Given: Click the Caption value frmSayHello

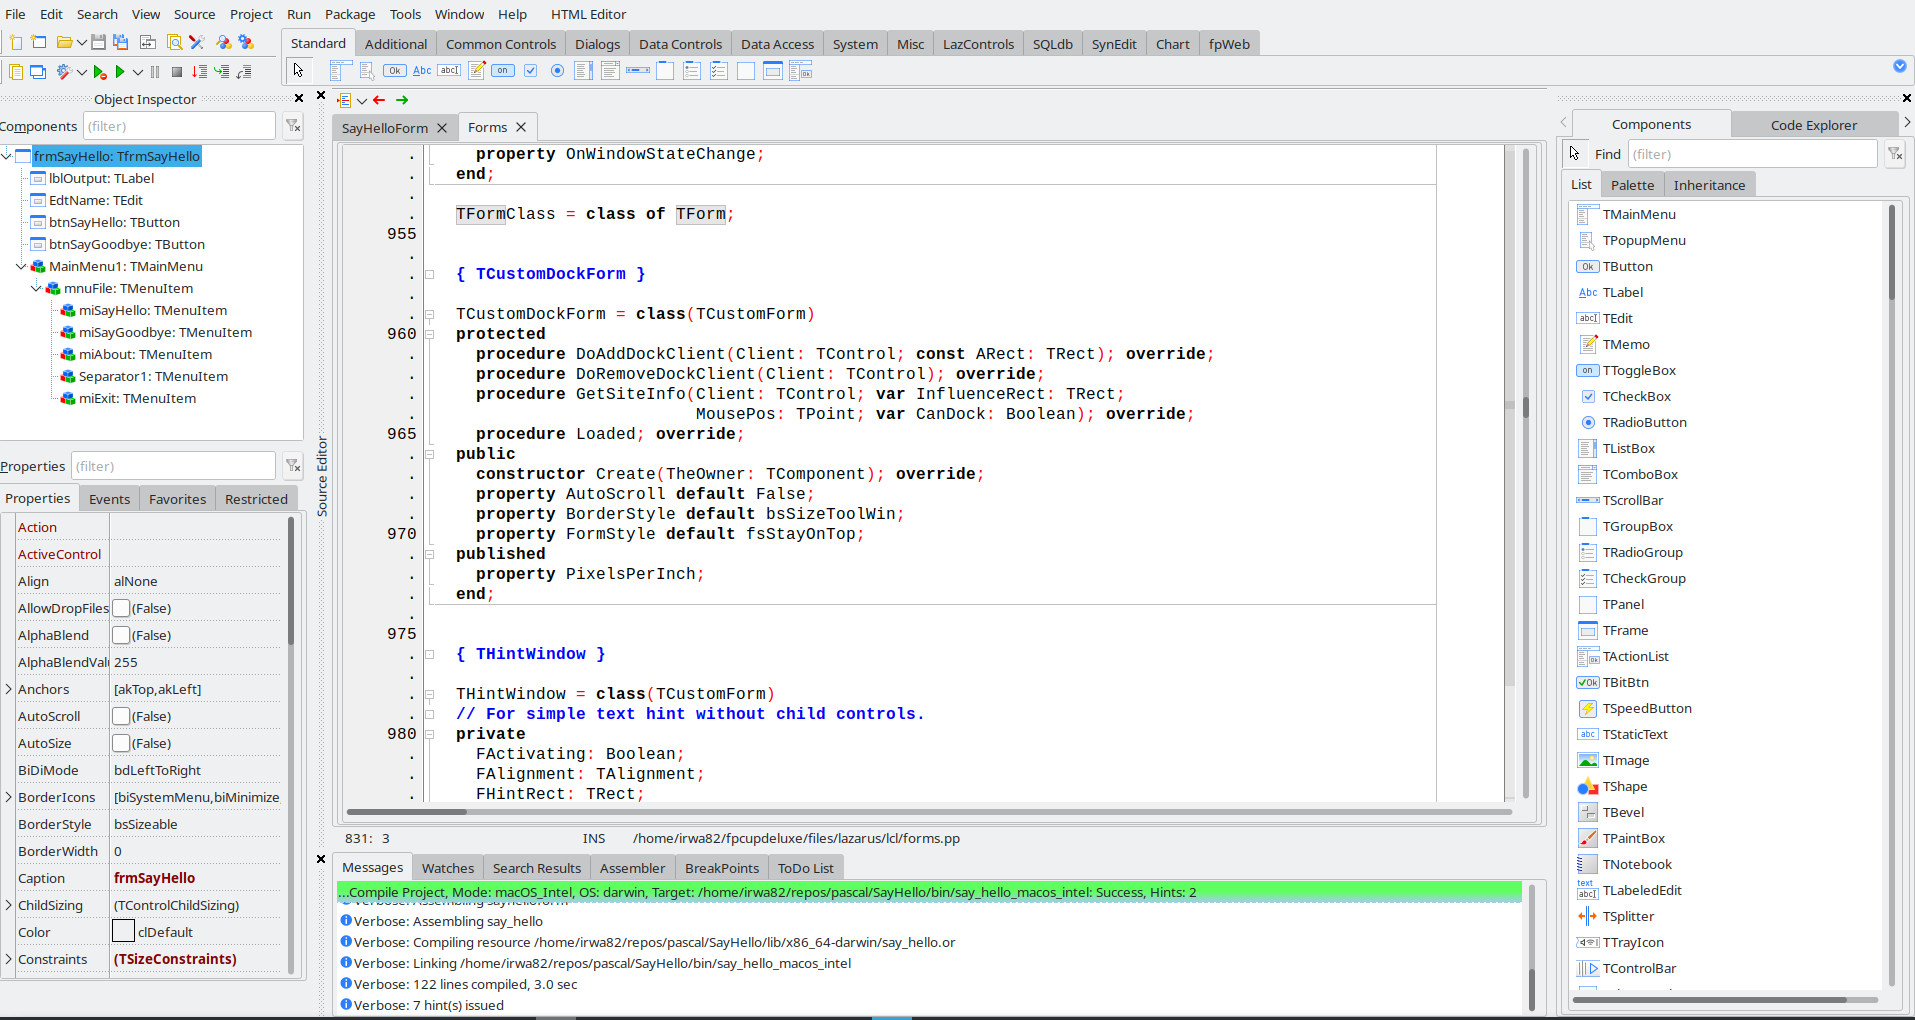Looking at the screenshot, I should (x=155, y=878).
